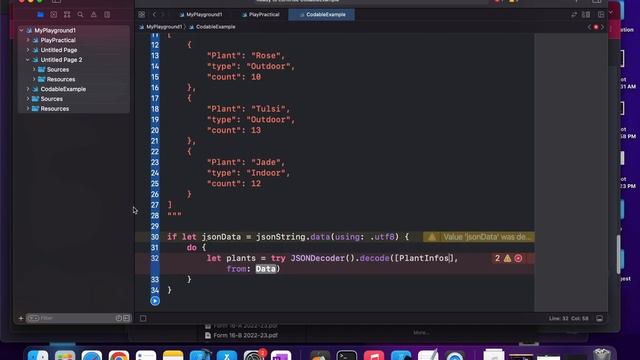This screenshot has width=640, height=360.
Task: Expand the Untitled Page item
Action: (28, 50)
